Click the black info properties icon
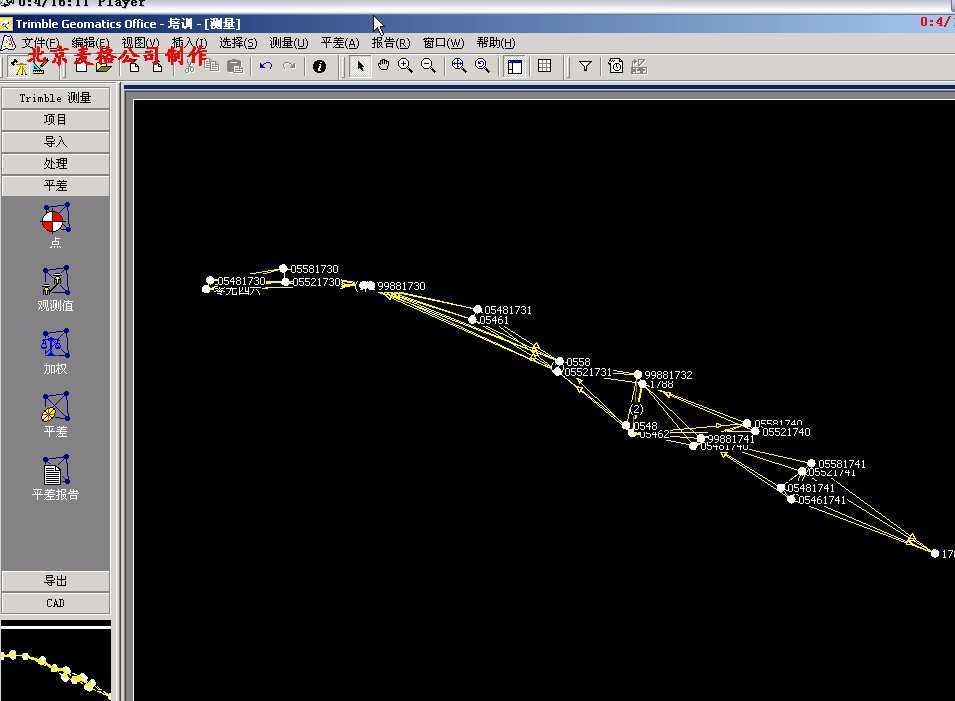This screenshot has width=955, height=701. click(x=319, y=66)
